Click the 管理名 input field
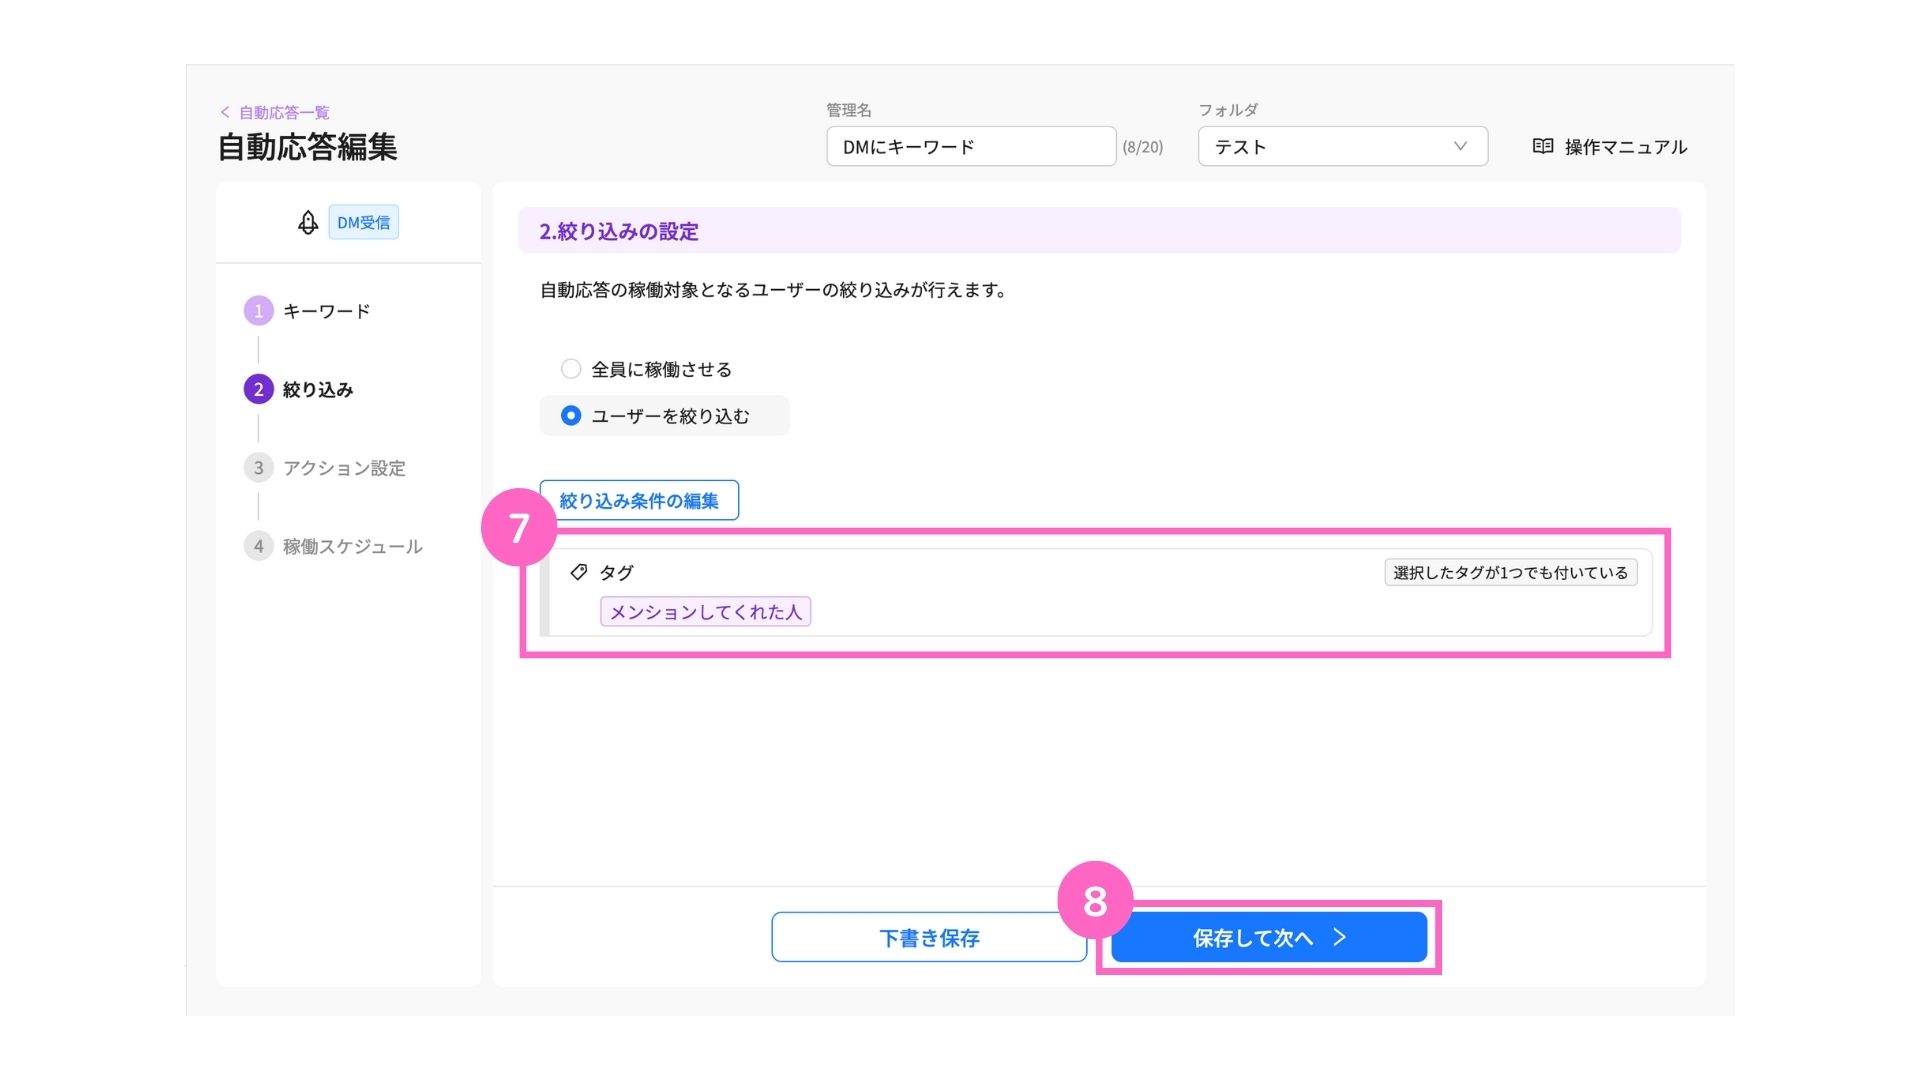 tap(971, 146)
